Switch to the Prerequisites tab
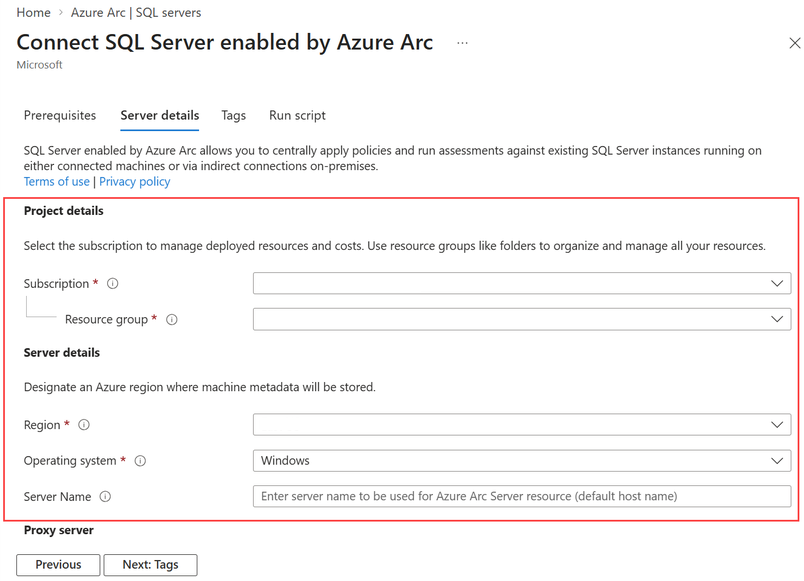Screen dimensions: 804x581 pos(60,115)
